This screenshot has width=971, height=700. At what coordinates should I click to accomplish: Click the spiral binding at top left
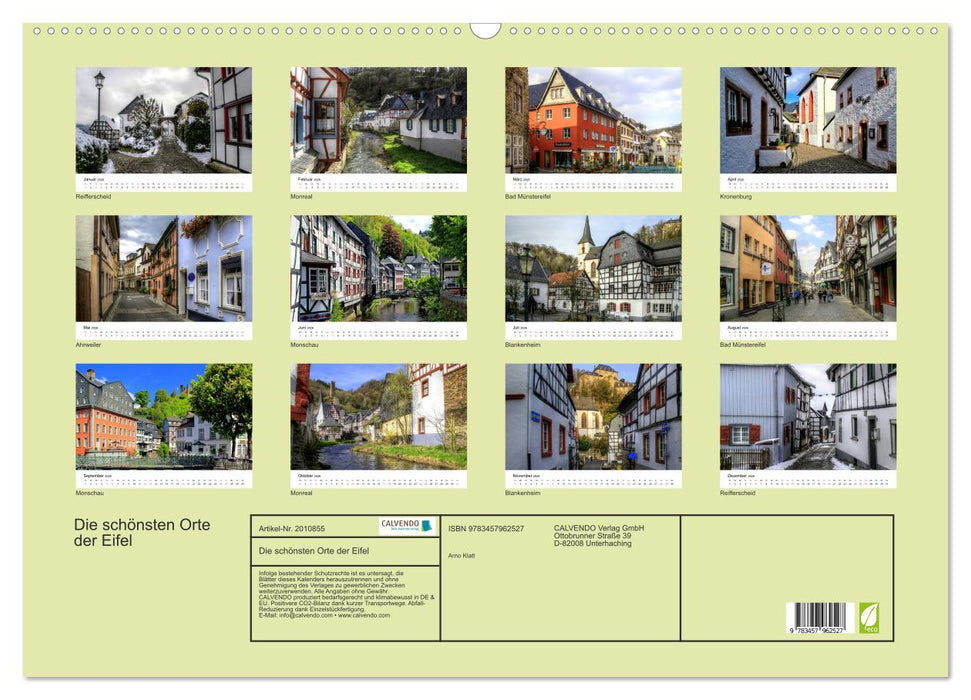pyautogui.click(x=60, y=32)
